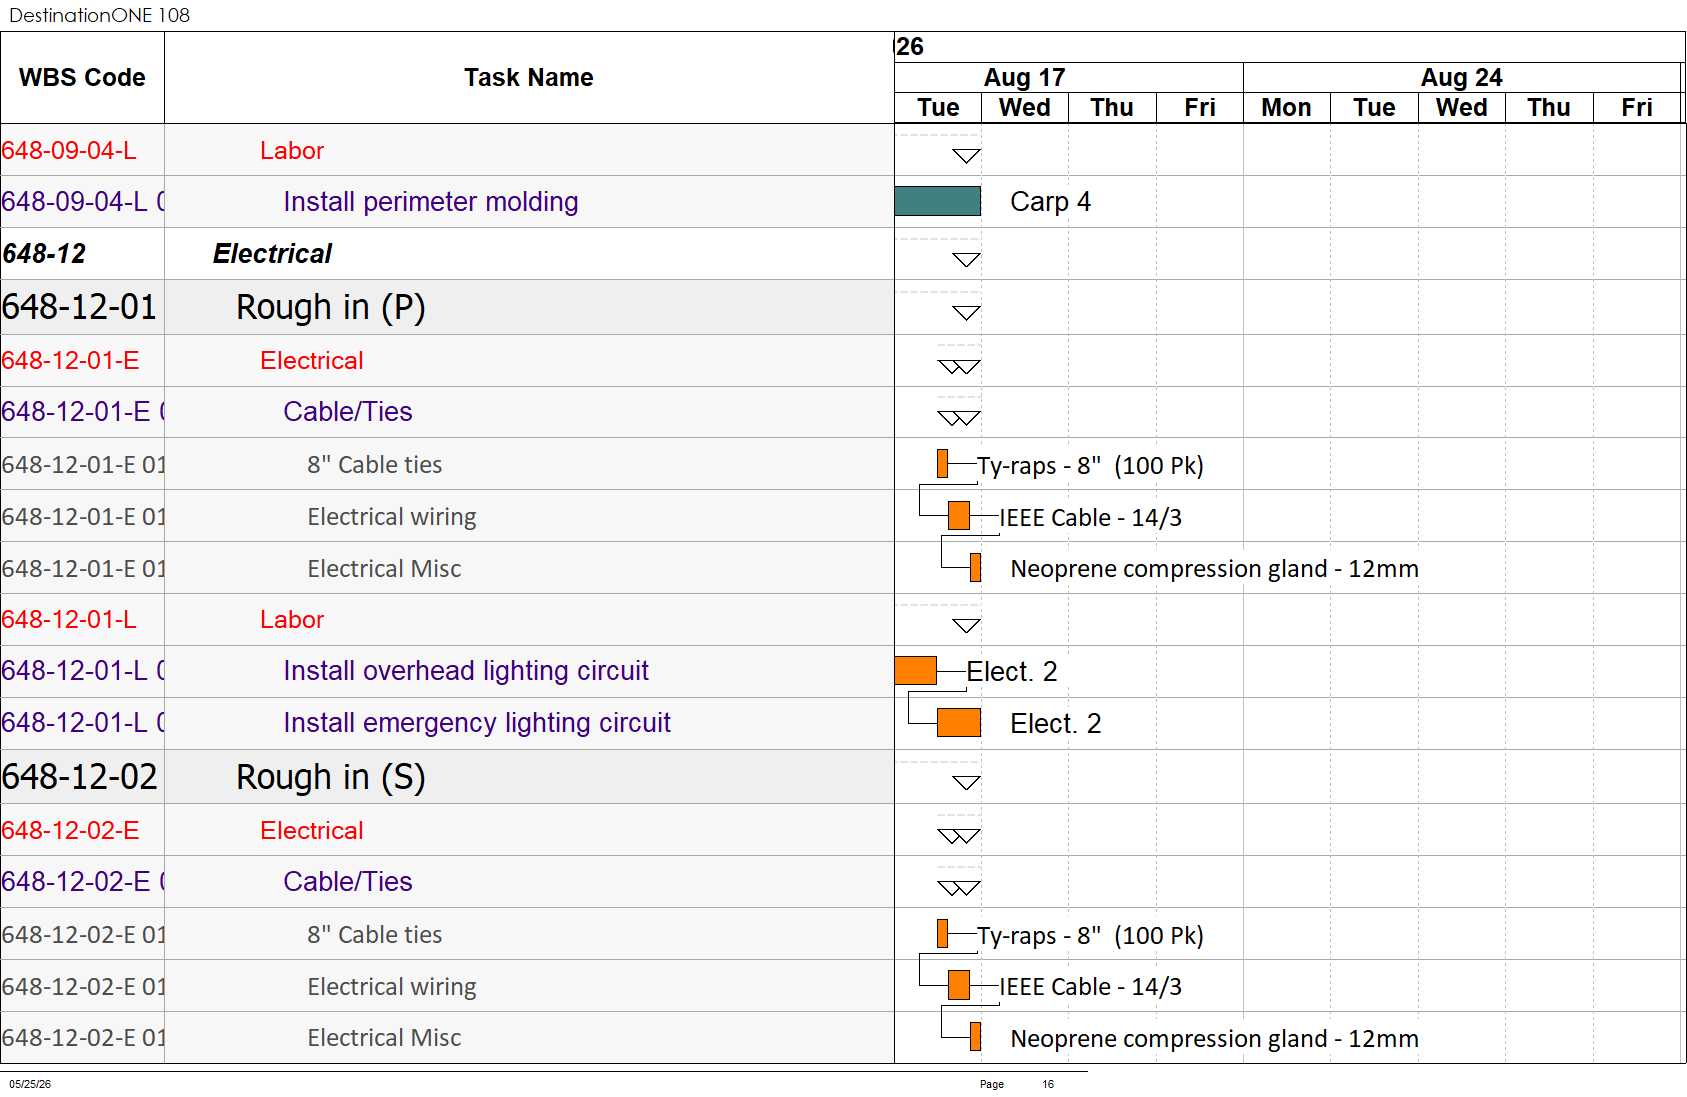Click the Neoprene compression gland bar under Rough in (S)

click(x=975, y=1037)
